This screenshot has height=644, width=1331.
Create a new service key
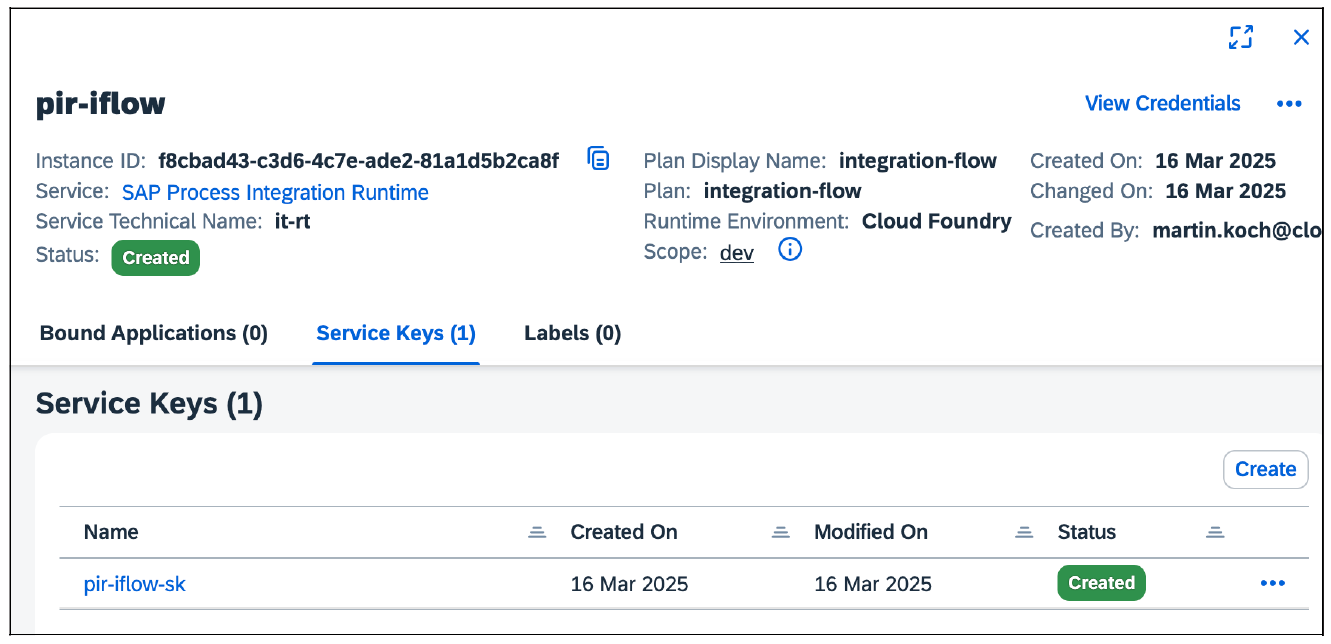[1265, 469]
